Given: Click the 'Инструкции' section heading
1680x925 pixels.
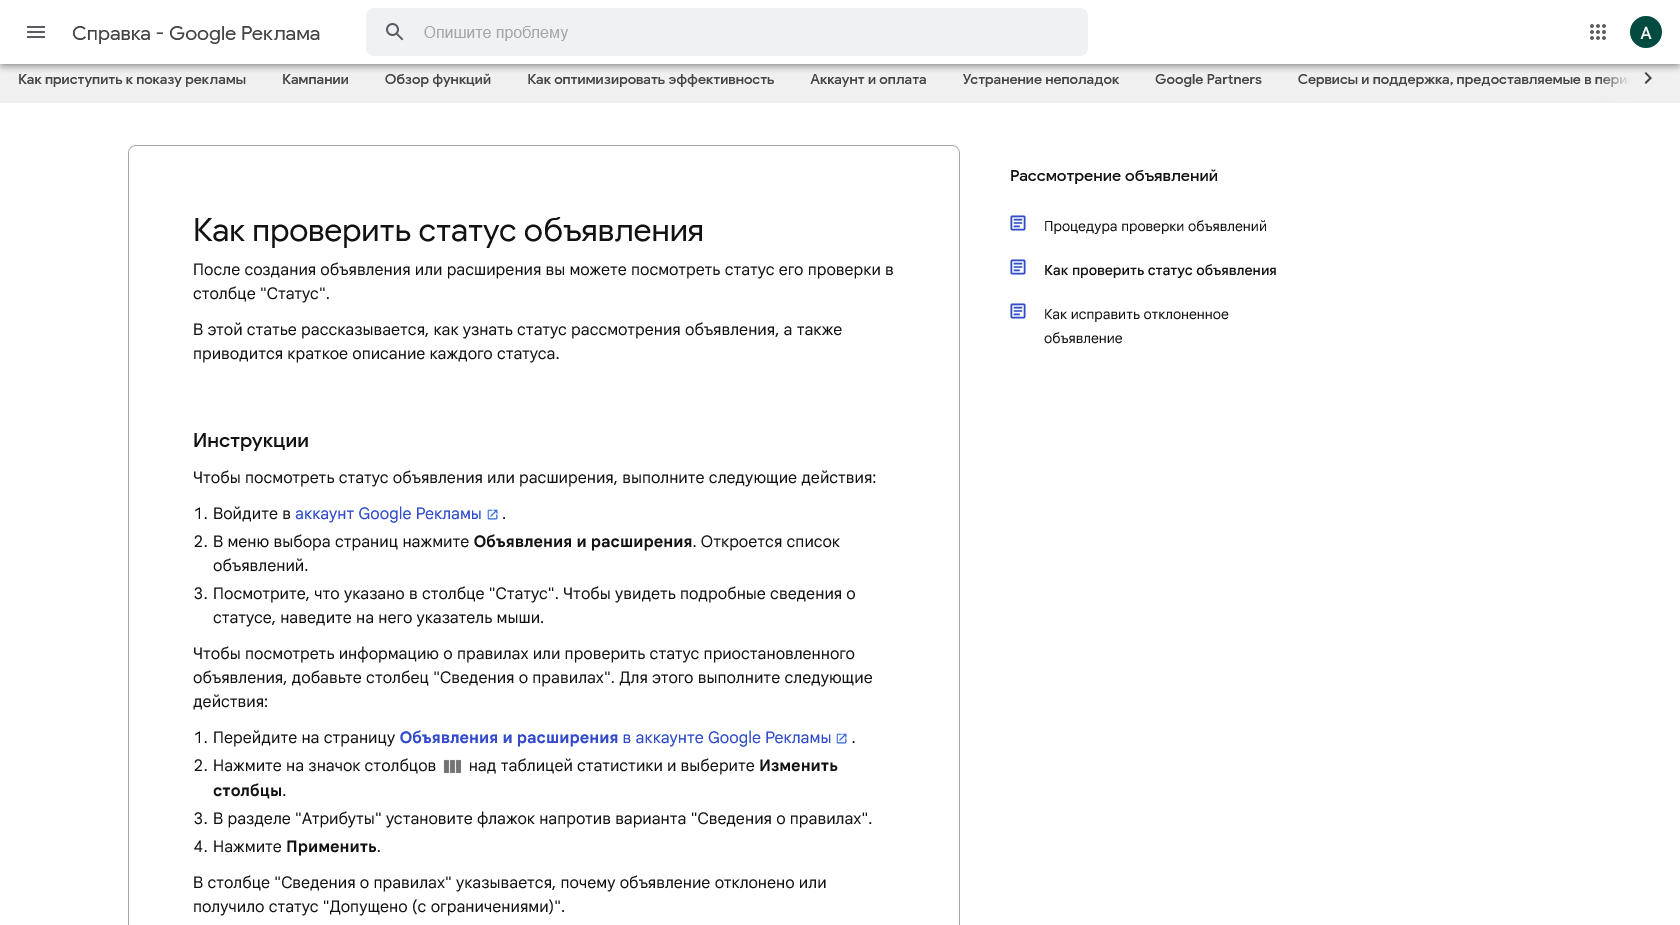Looking at the screenshot, I should point(251,441).
